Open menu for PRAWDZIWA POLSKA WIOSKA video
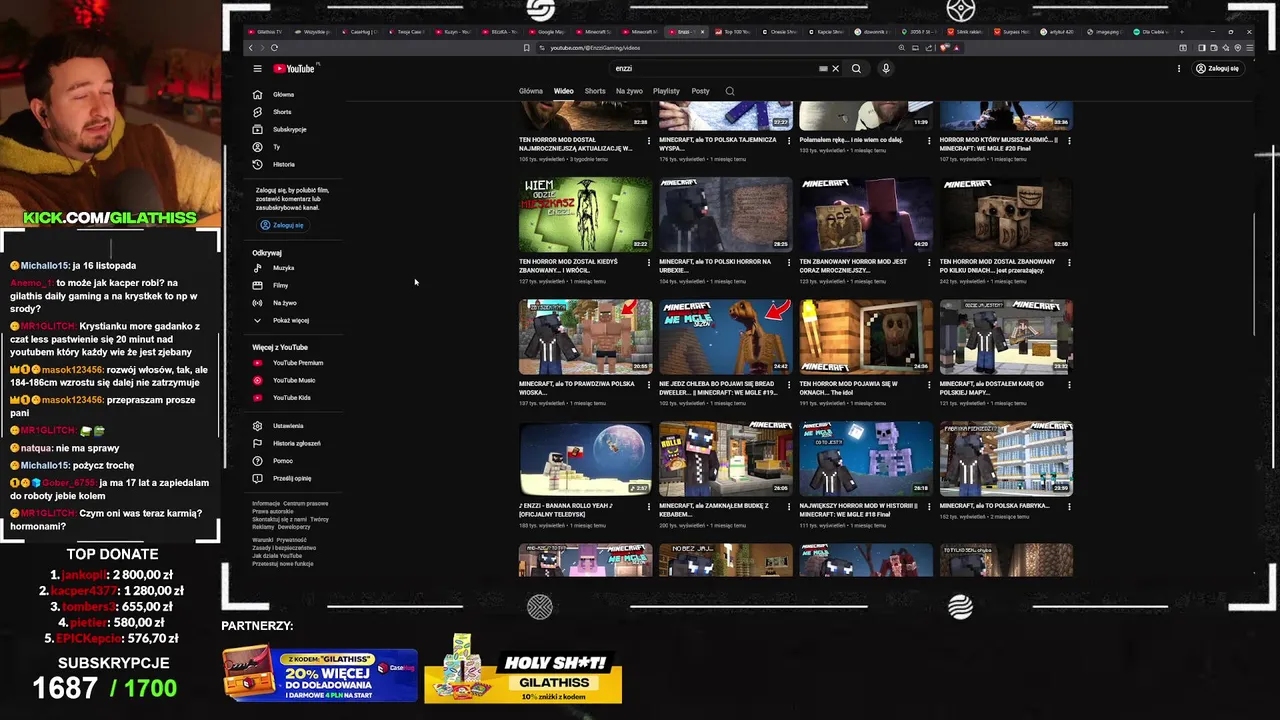The height and width of the screenshot is (720, 1280). click(x=649, y=384)
